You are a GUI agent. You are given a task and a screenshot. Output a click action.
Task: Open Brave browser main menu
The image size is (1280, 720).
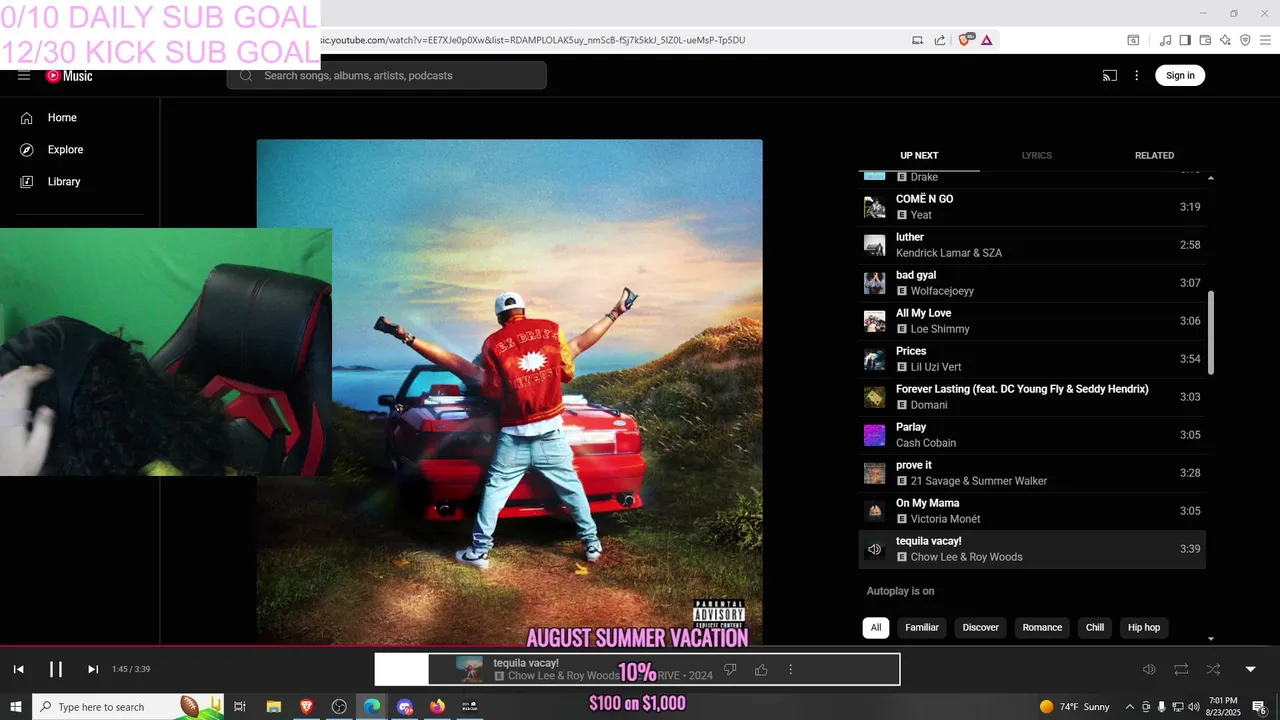tap(1264, 40)
